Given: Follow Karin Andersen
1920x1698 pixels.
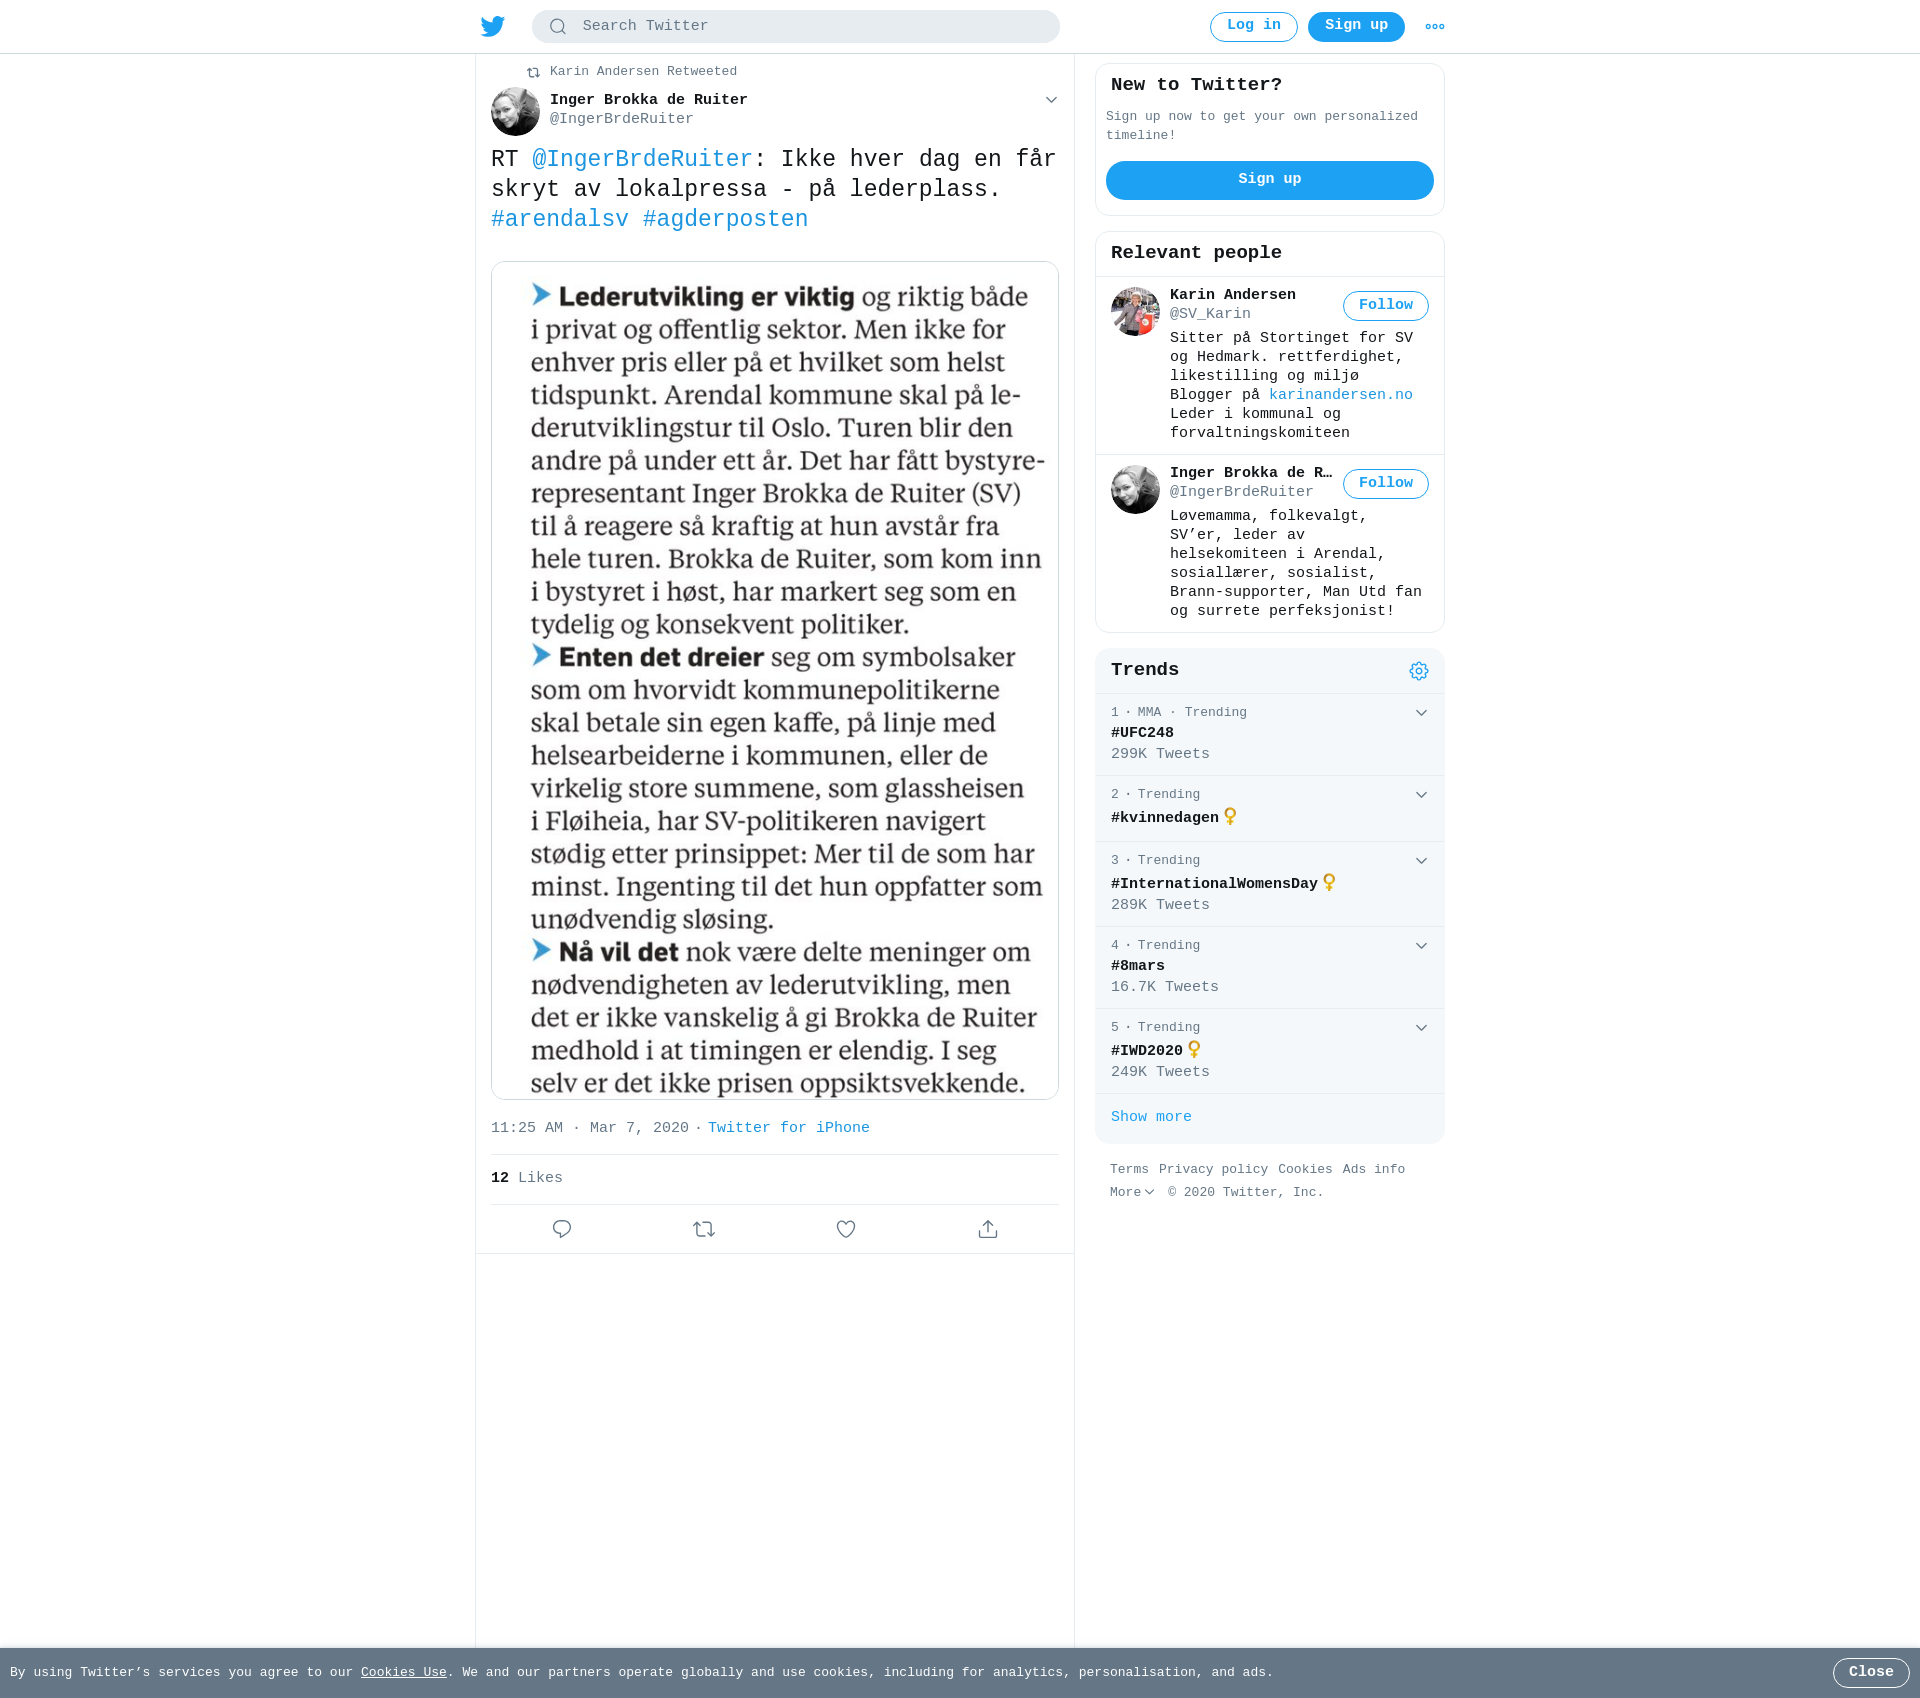Looking at the screenshot, I should point(1385,306).
